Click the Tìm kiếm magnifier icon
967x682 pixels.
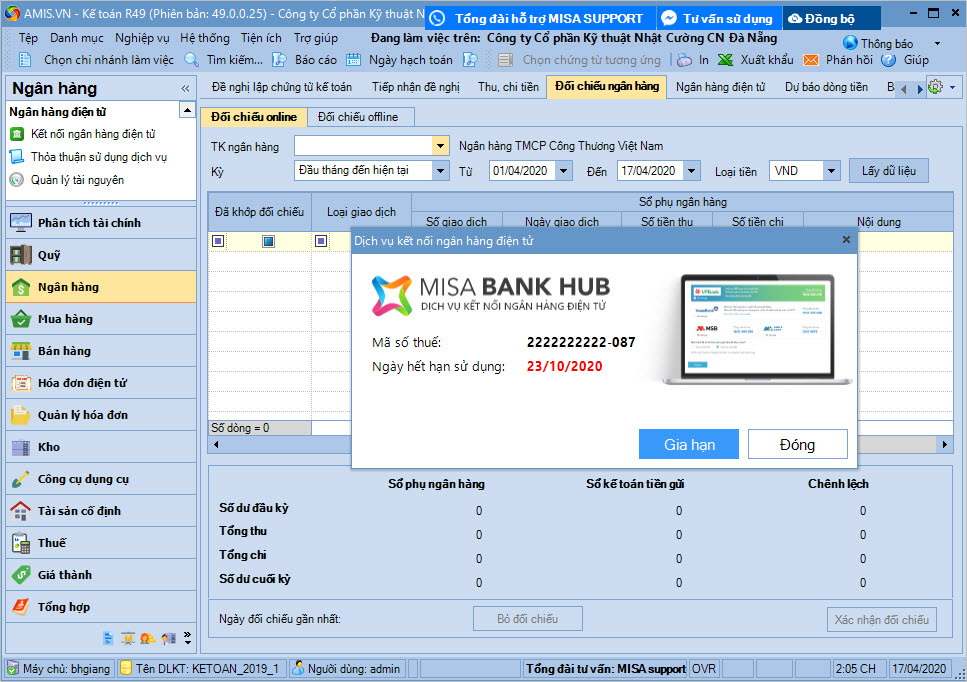(191, 60)
